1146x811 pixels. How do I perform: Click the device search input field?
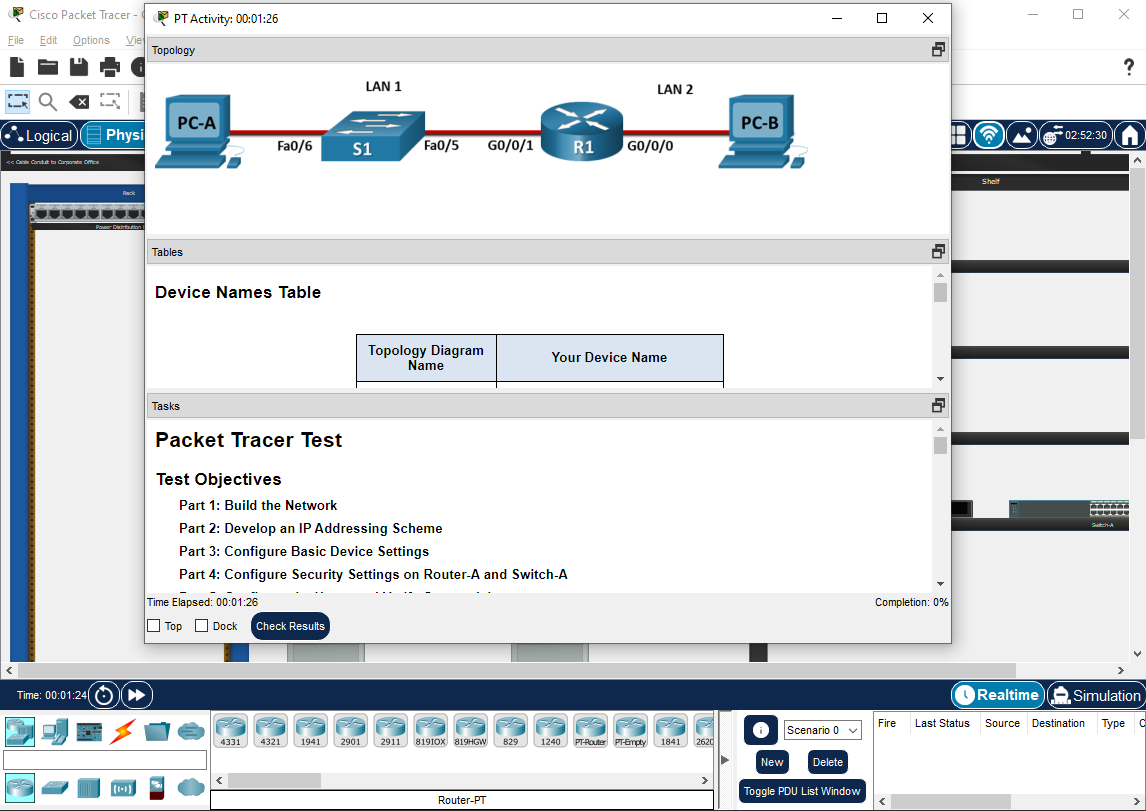click(105, 760)
